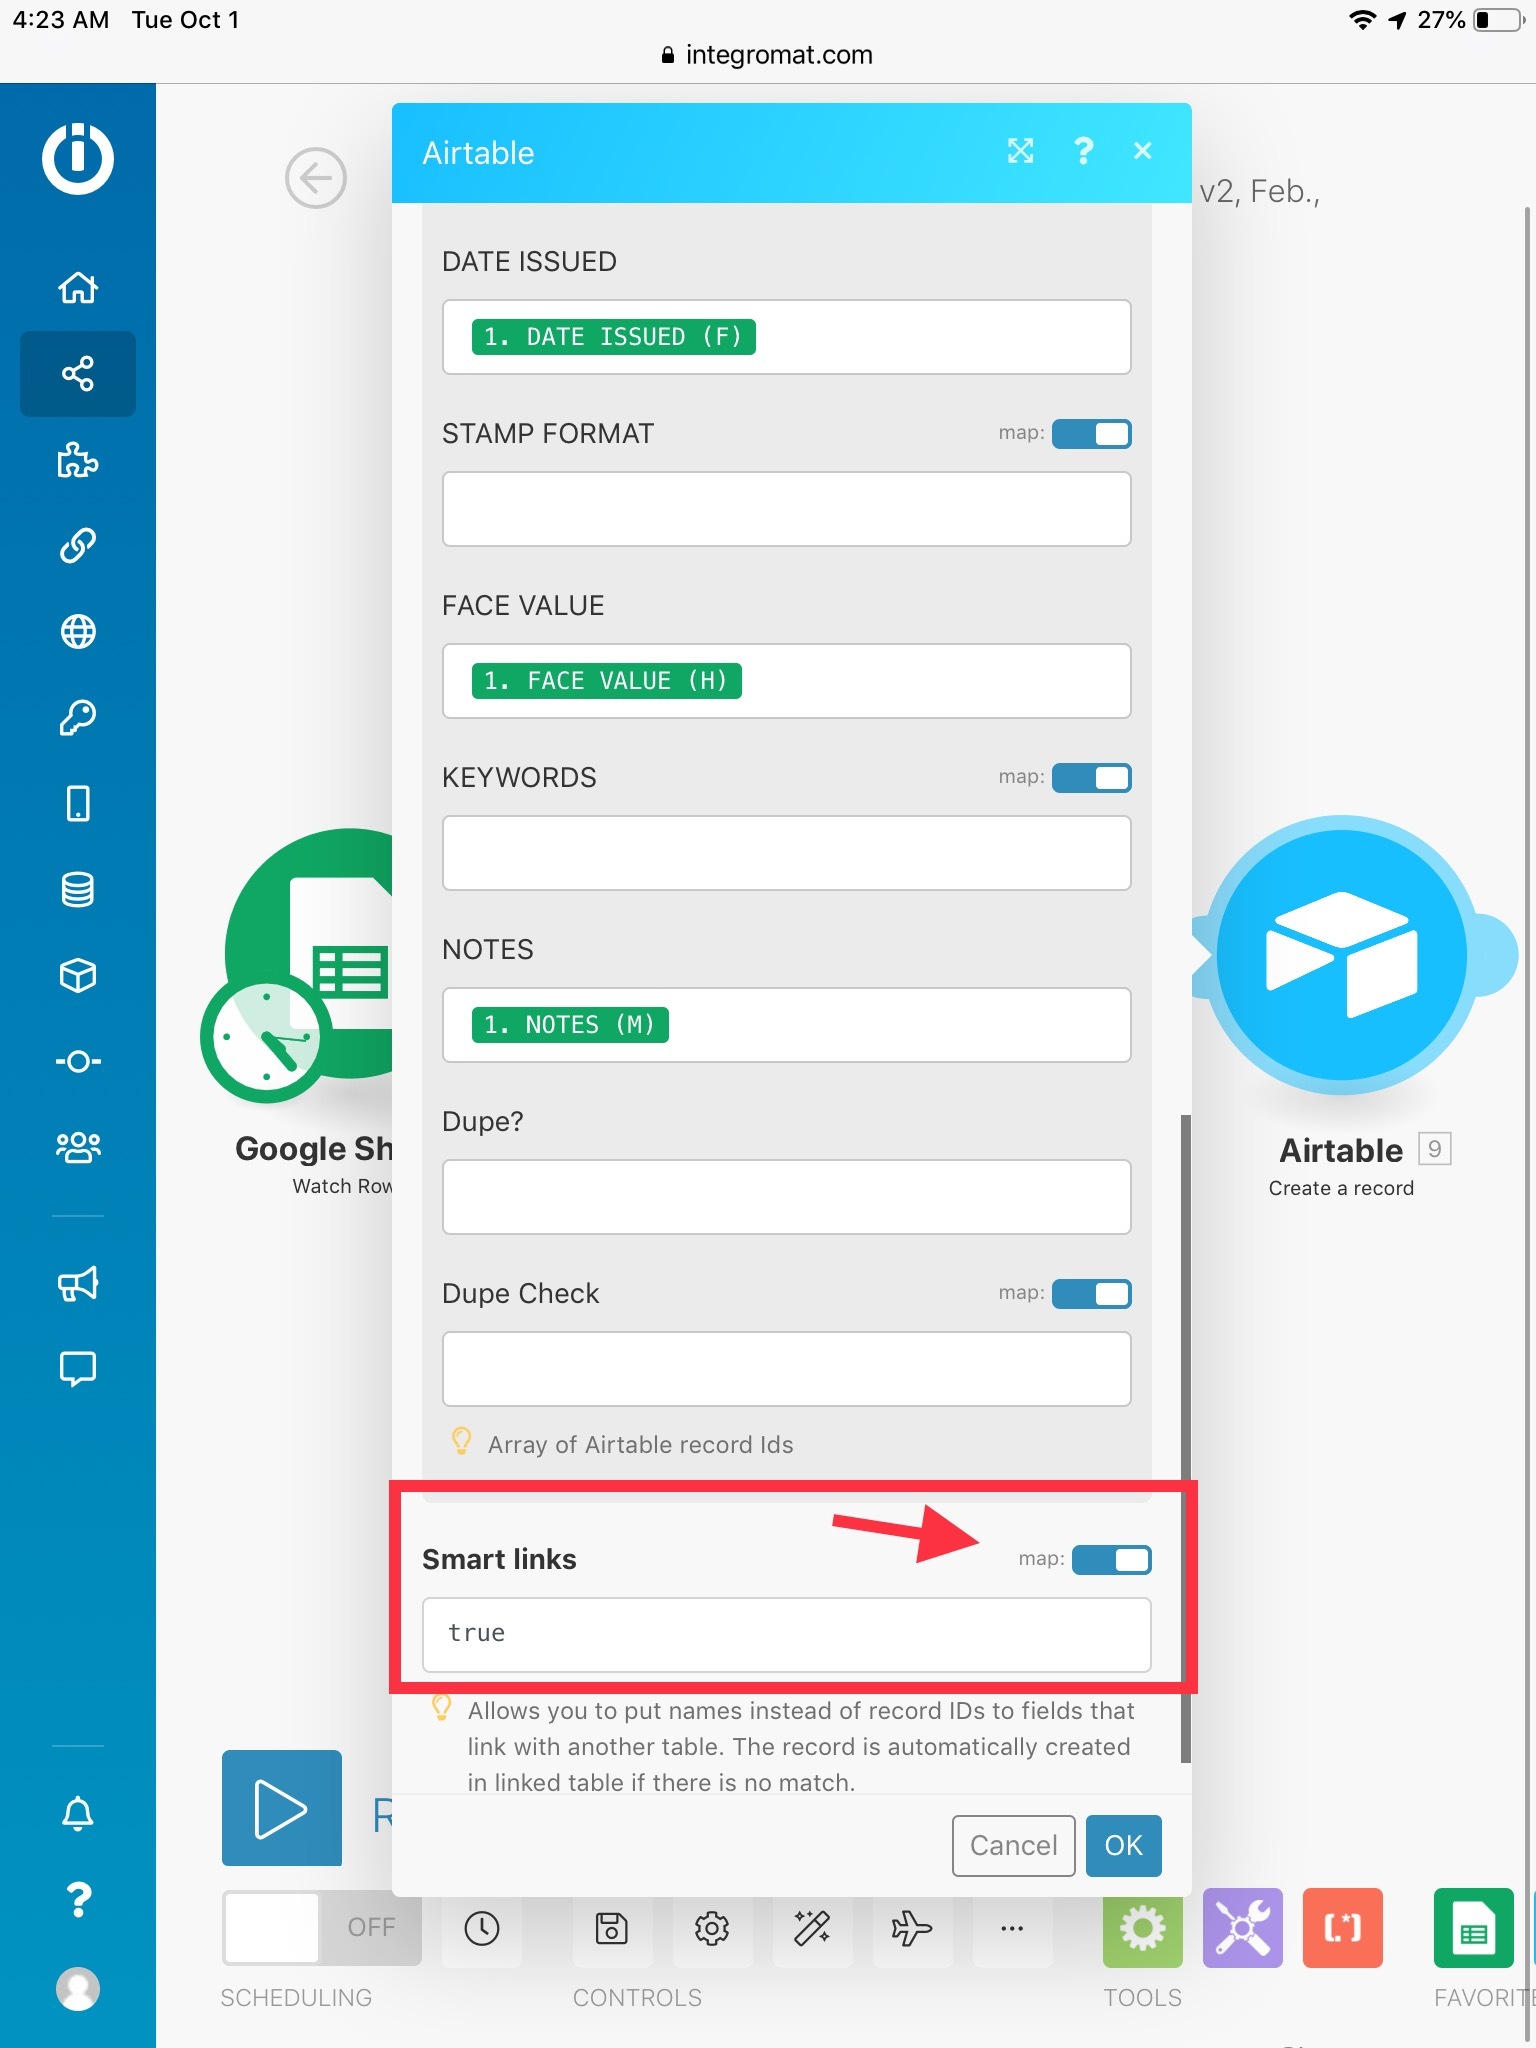This screenshot has height=2048, width=1536.
Task: Save scenario floppy disk icon
Action: coord(612,1928)
